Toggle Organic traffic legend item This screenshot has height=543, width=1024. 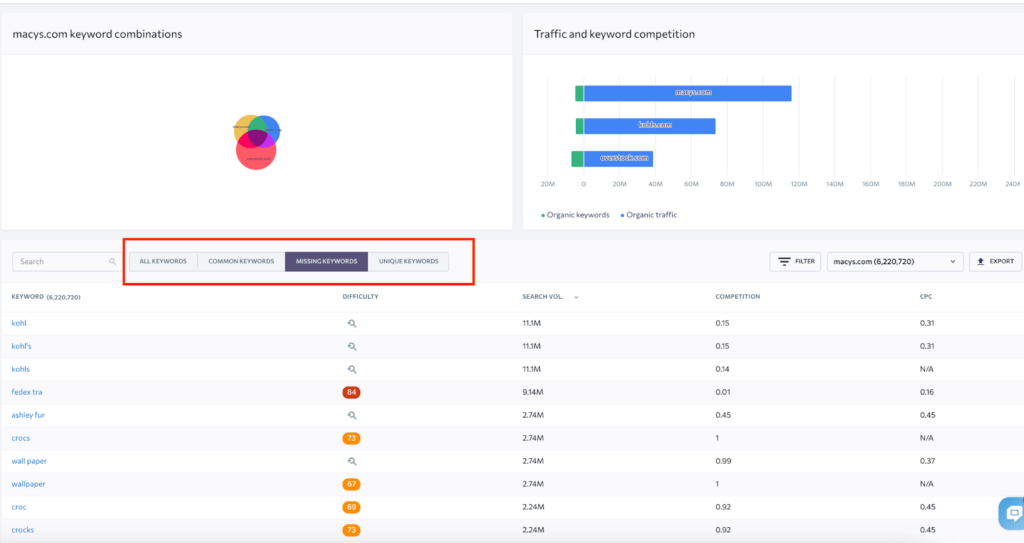pos(648,215)
